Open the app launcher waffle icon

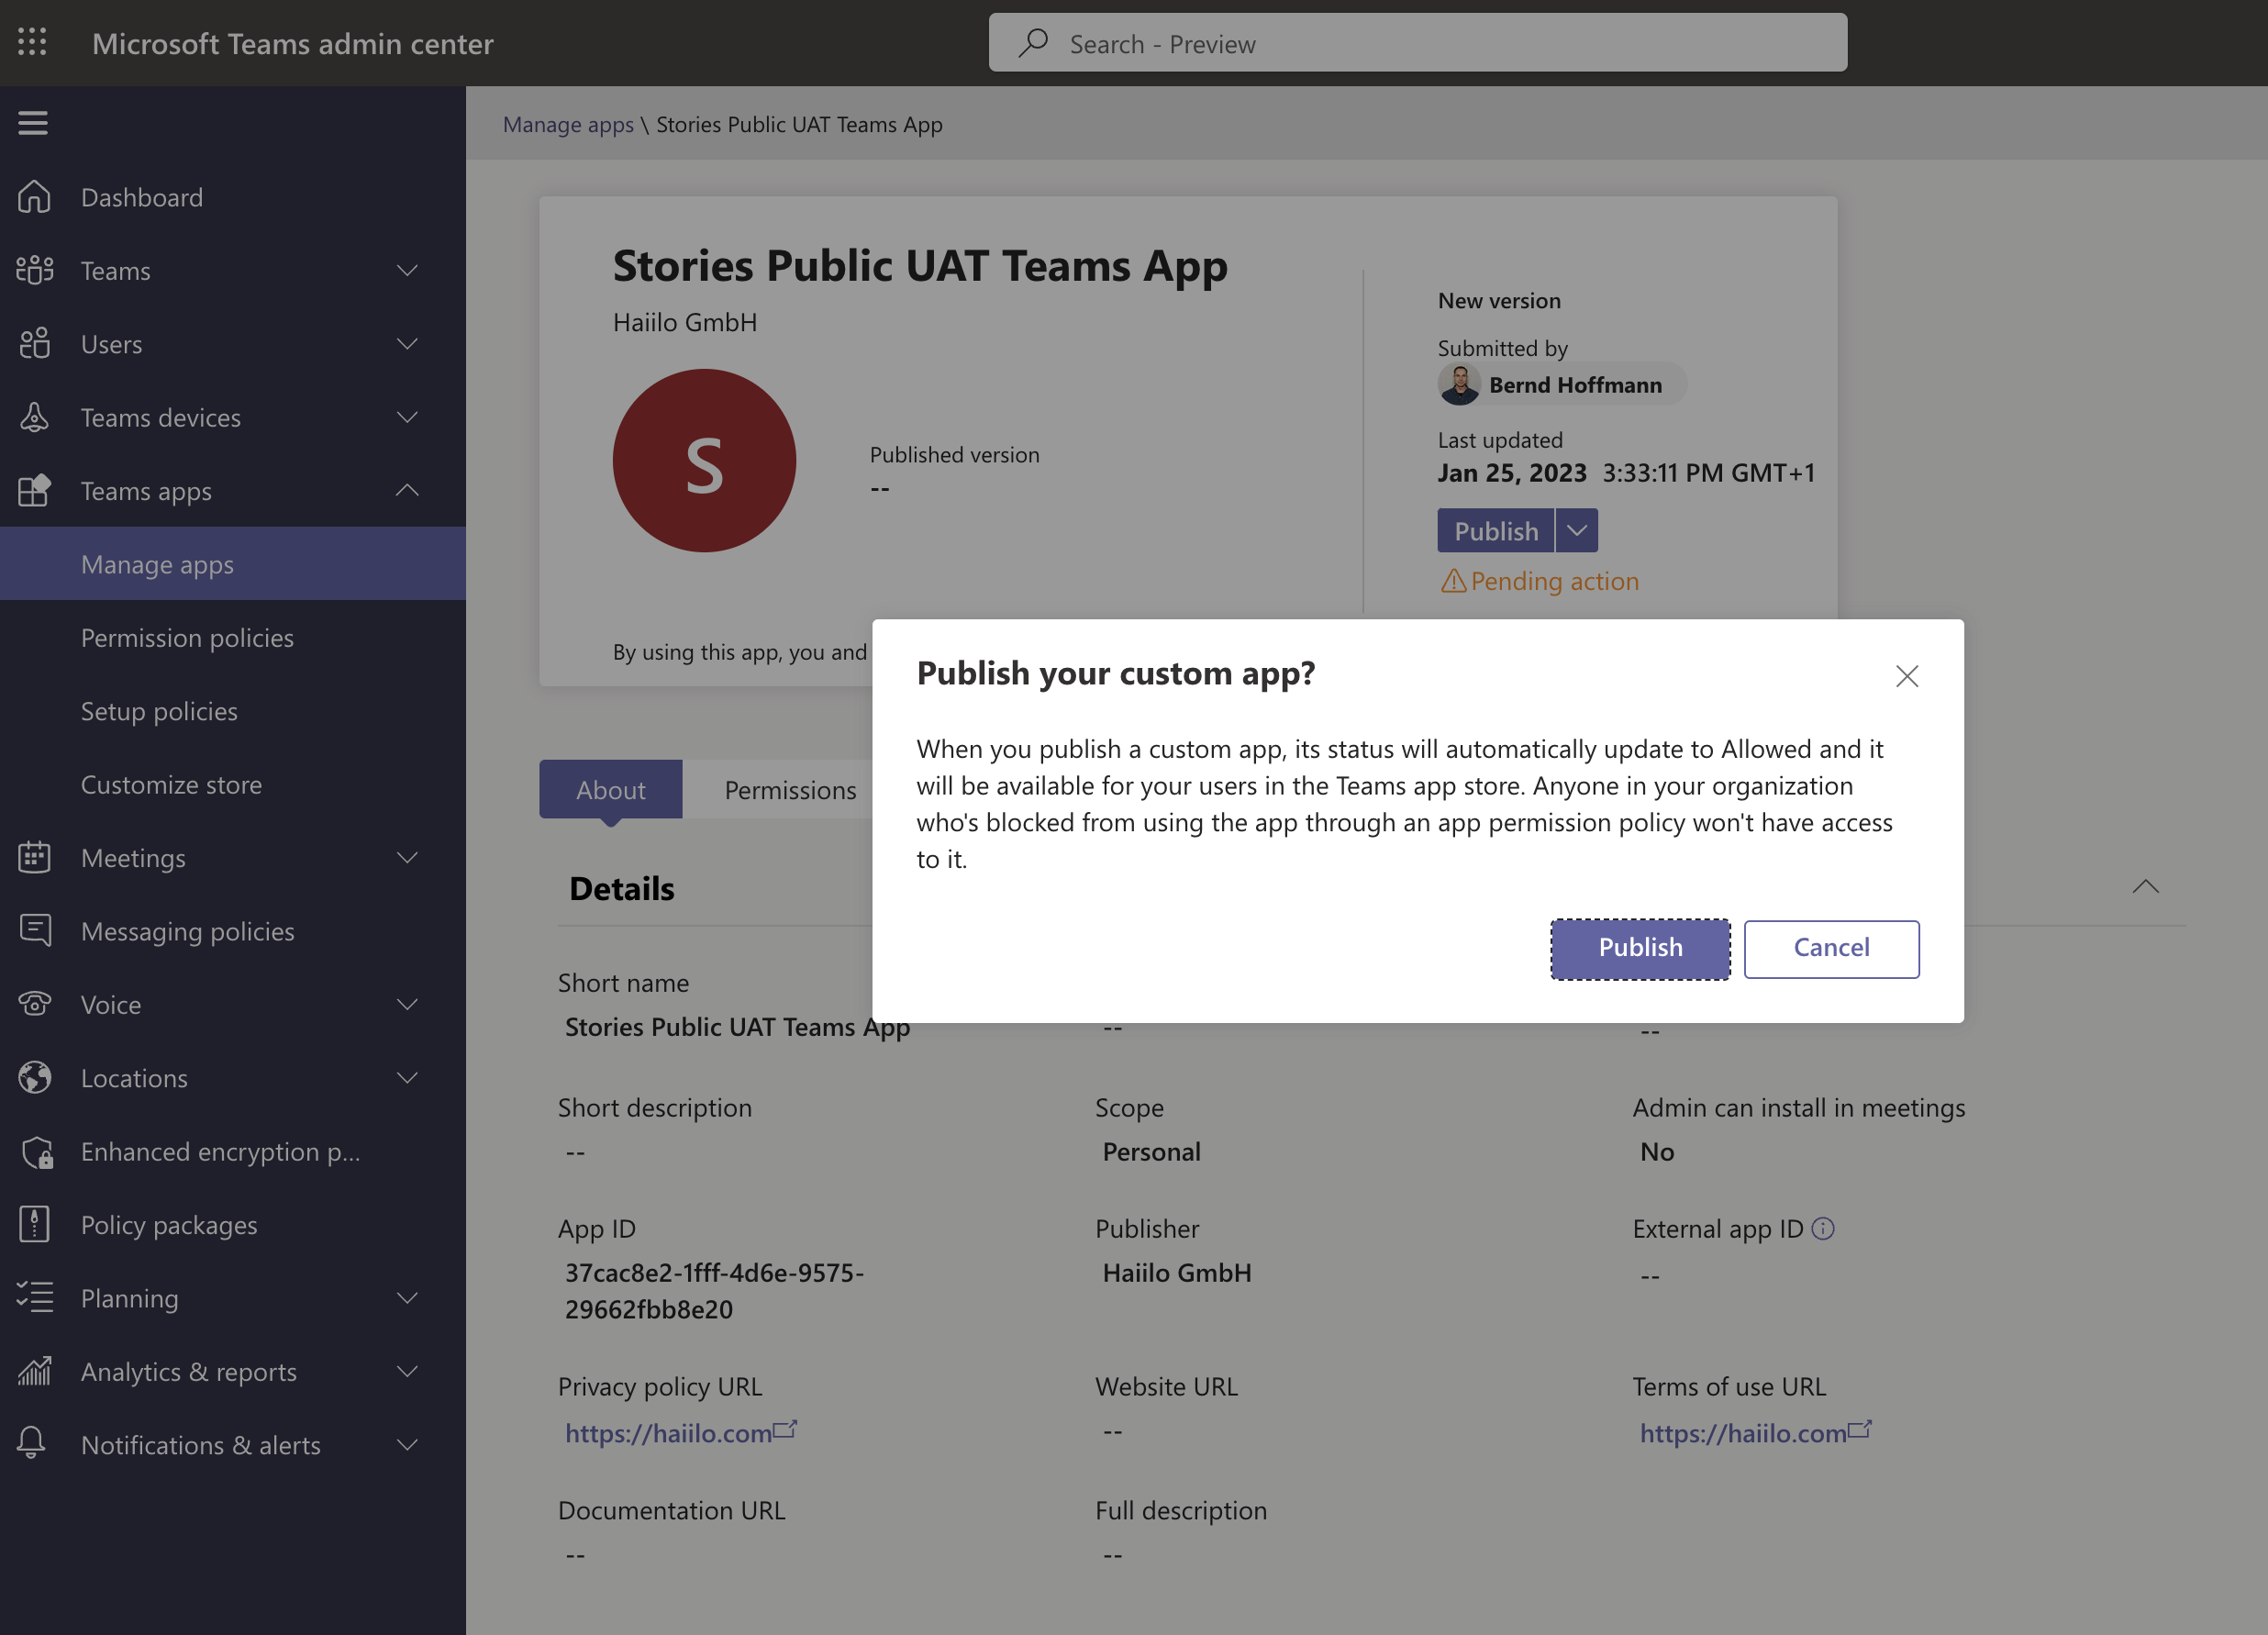[x=32, y=42]
